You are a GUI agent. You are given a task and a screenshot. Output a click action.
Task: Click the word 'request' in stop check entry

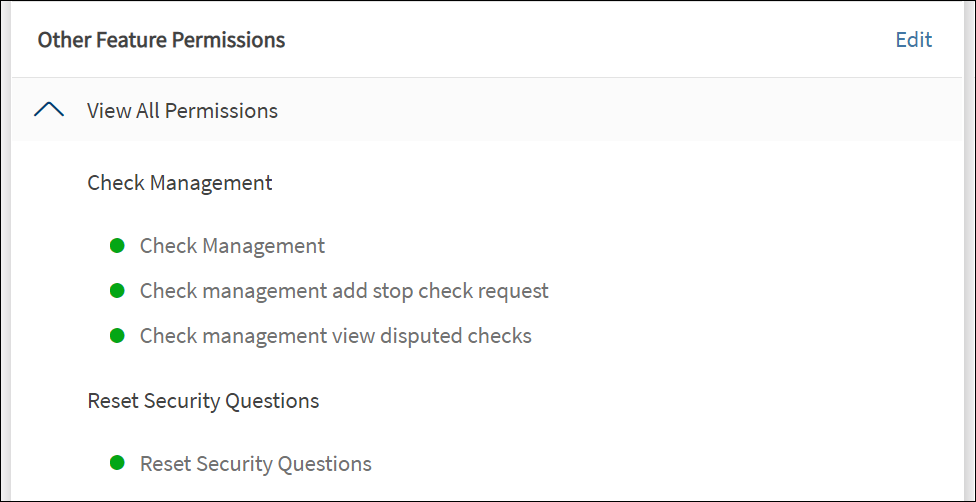[512, 291]
